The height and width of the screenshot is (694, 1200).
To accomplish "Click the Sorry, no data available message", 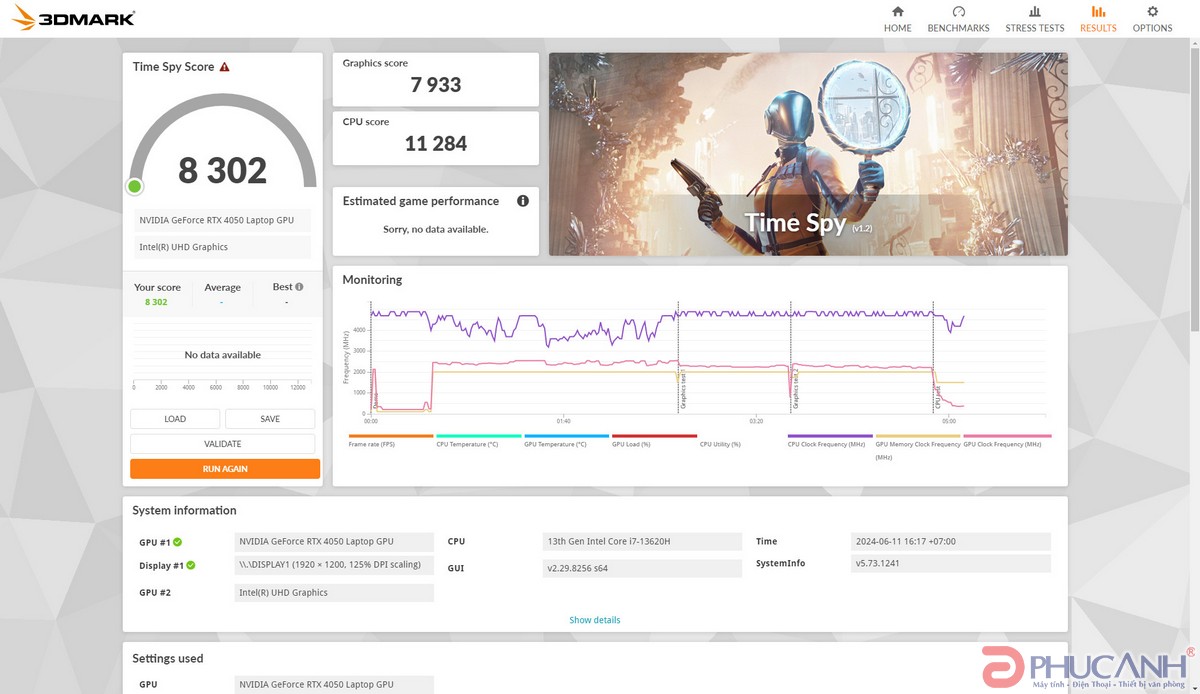I will (436, 229).
